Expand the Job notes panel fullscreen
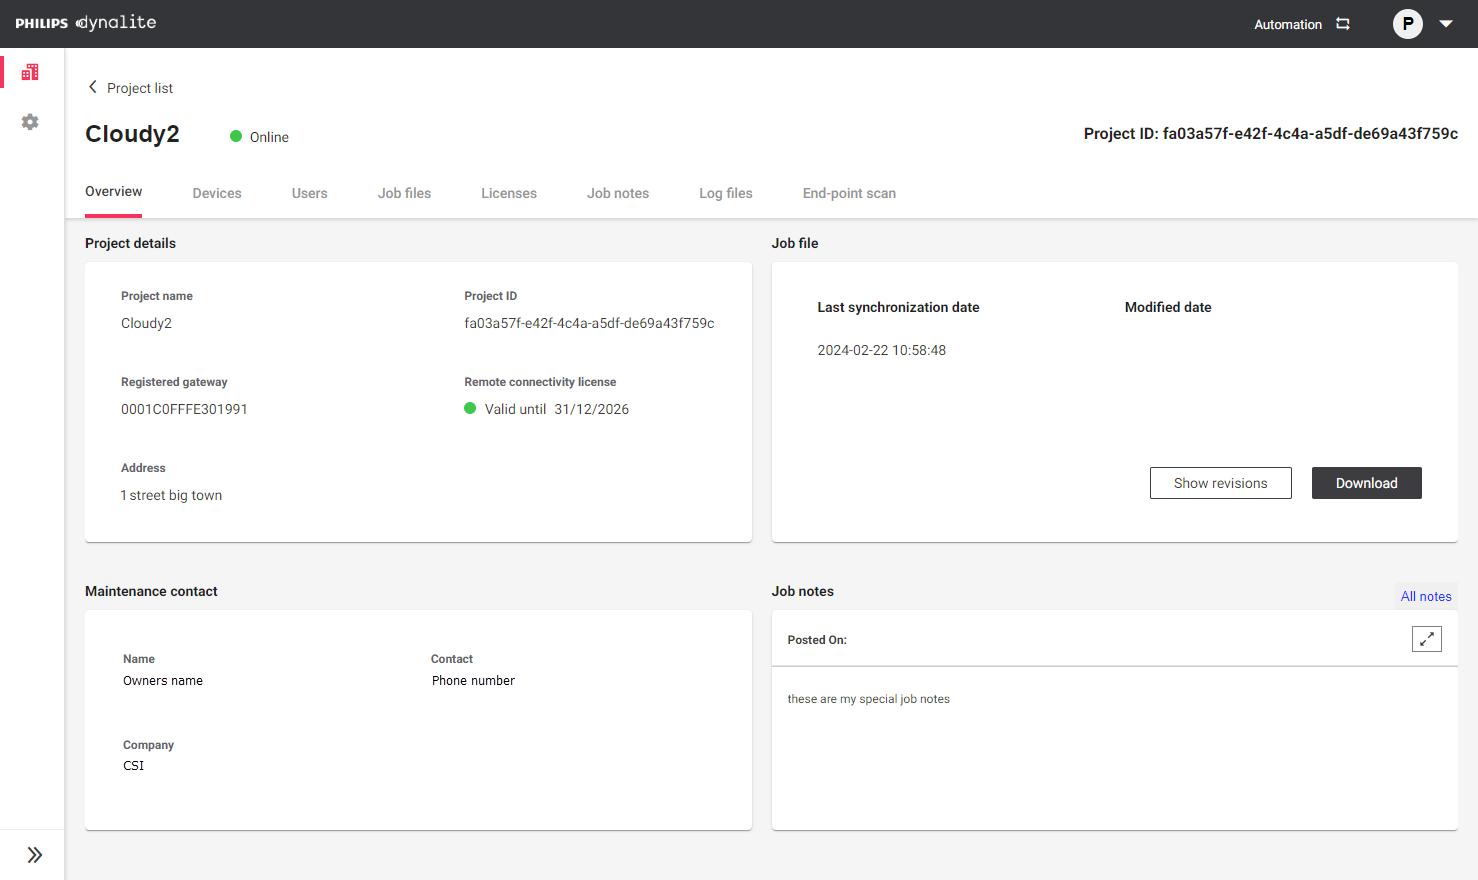Screen dimensions: 1478x880 click(1427, 638)
